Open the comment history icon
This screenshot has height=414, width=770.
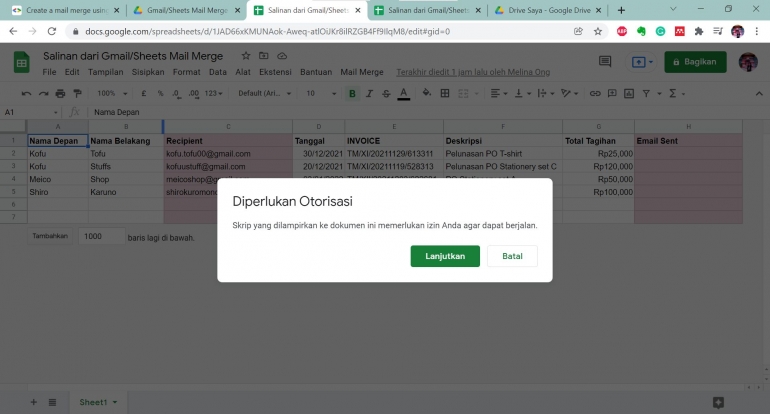(x=605, y=62)
